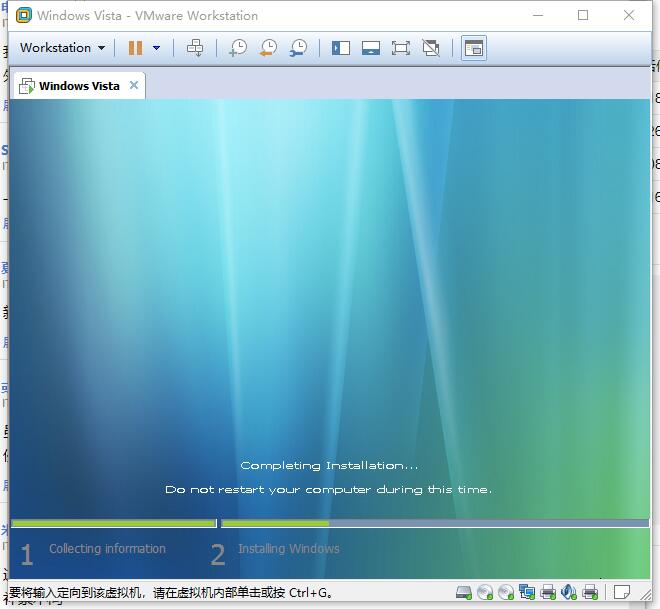Minimize the VMware Workstation window
Viewport: 660px width, 609px height.
(x=538, y=15)
